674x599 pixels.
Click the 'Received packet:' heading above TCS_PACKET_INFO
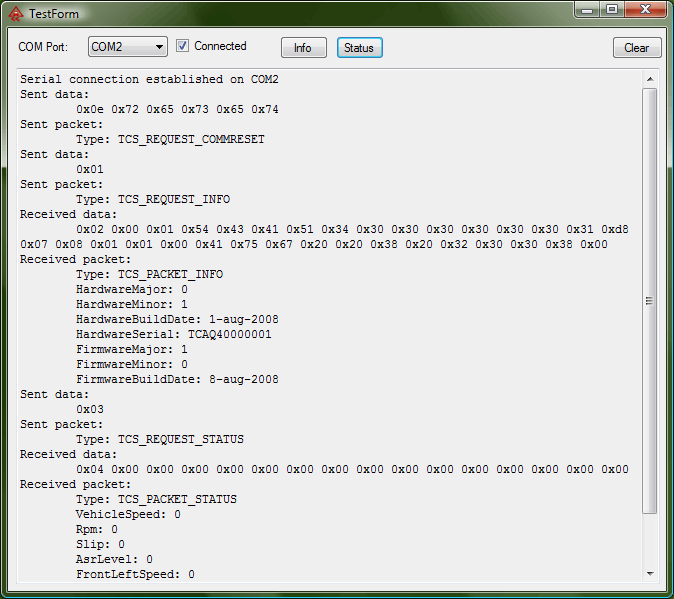coord(75,260)
